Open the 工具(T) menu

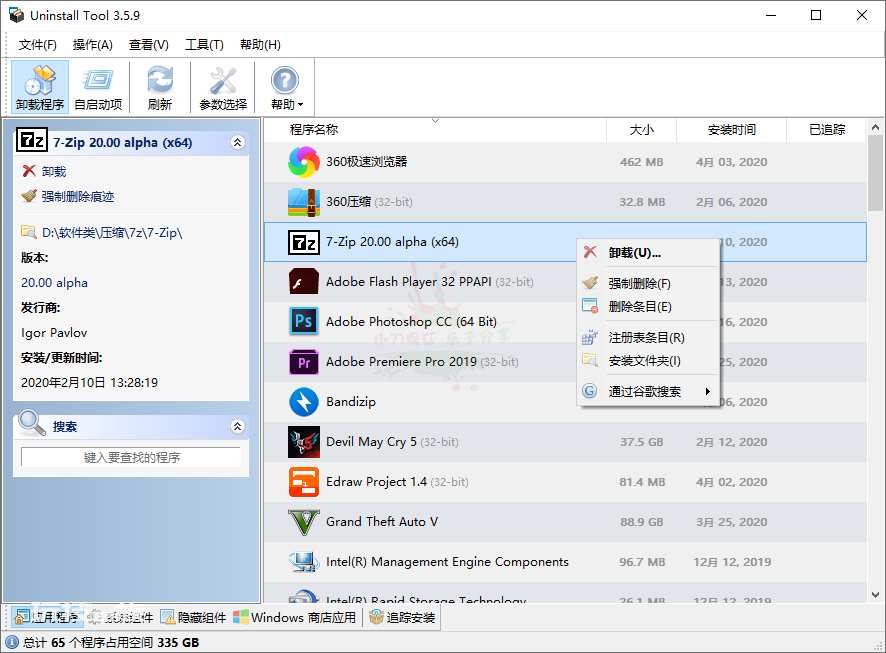tap(204, 45)
